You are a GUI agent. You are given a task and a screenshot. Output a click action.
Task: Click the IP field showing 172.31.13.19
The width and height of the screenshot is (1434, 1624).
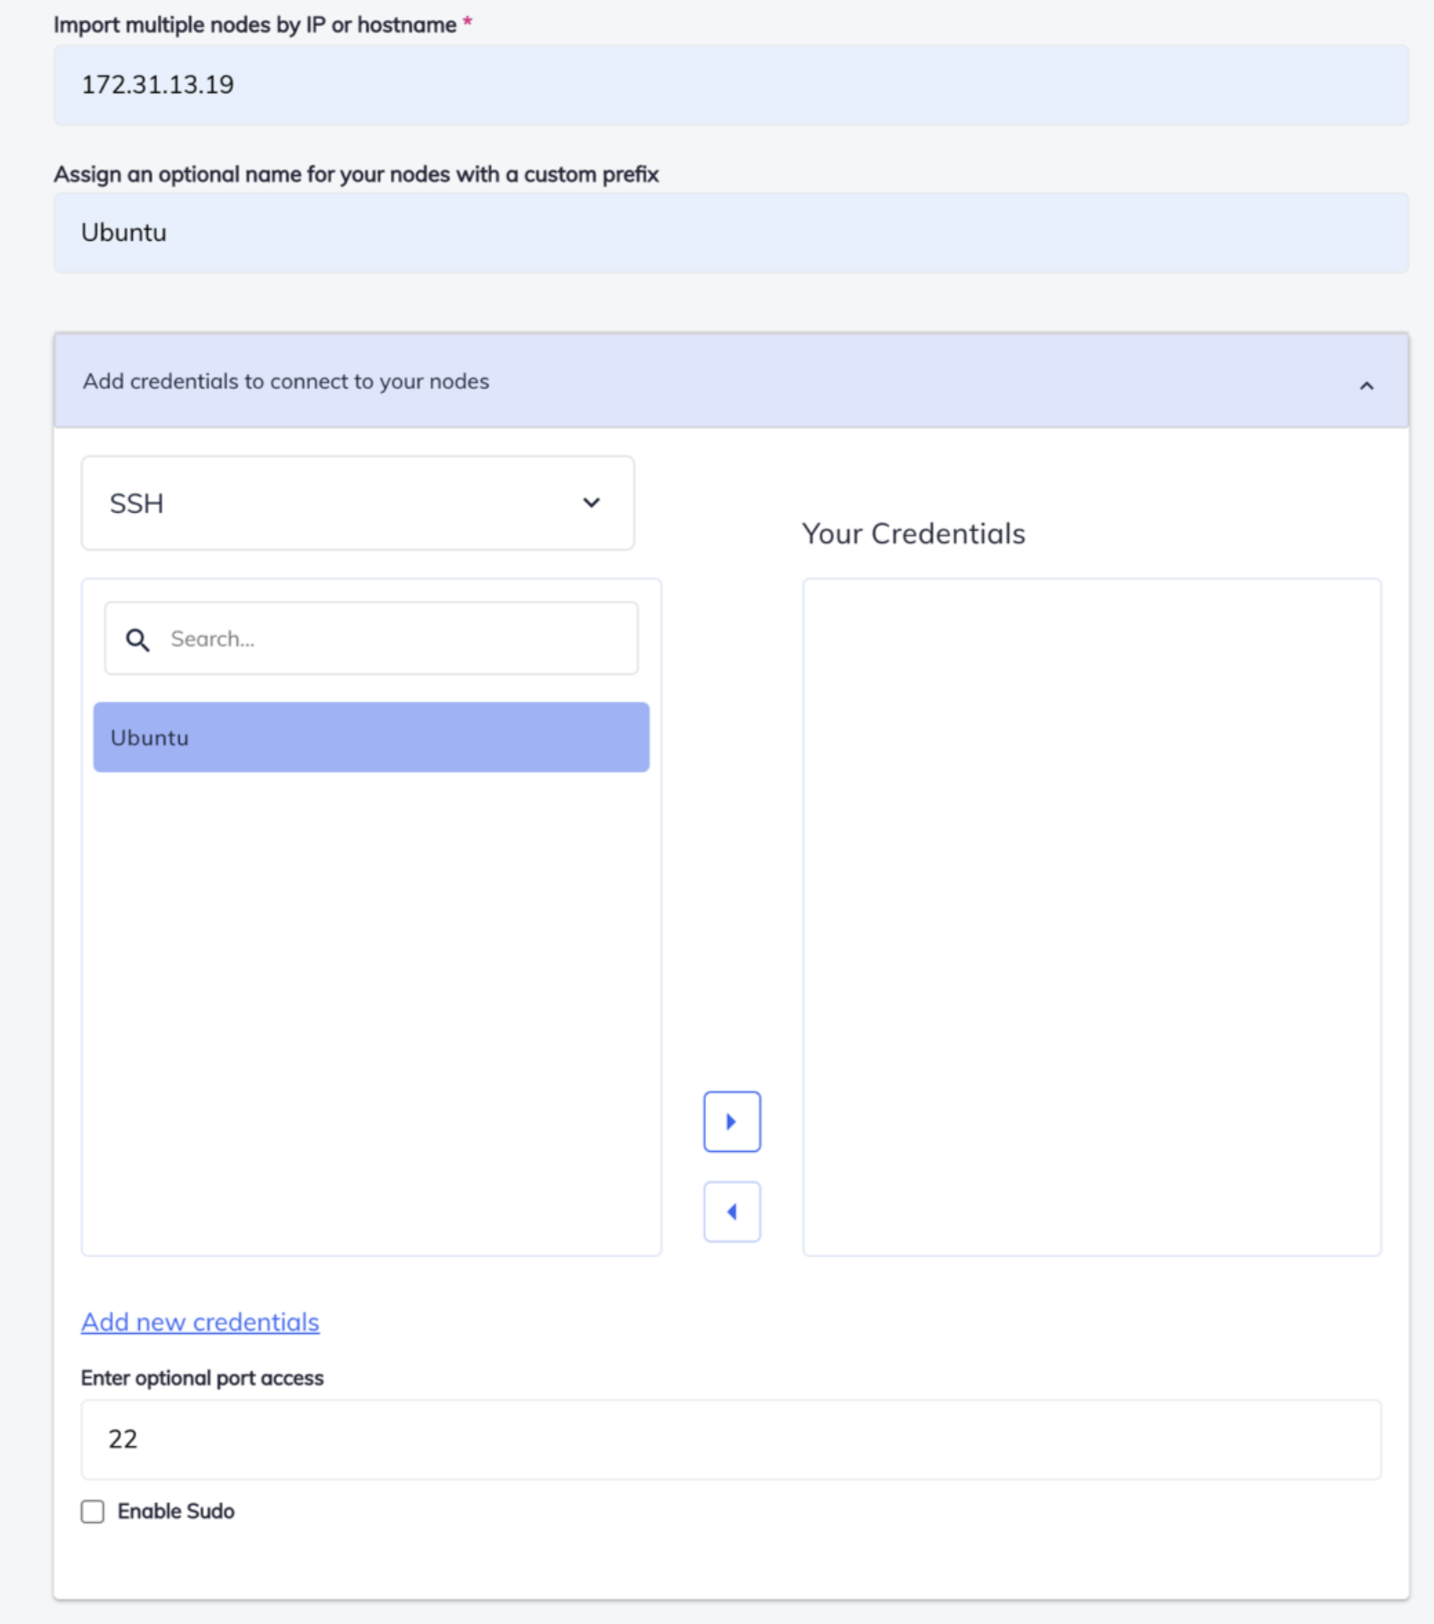tap(730, 85)
